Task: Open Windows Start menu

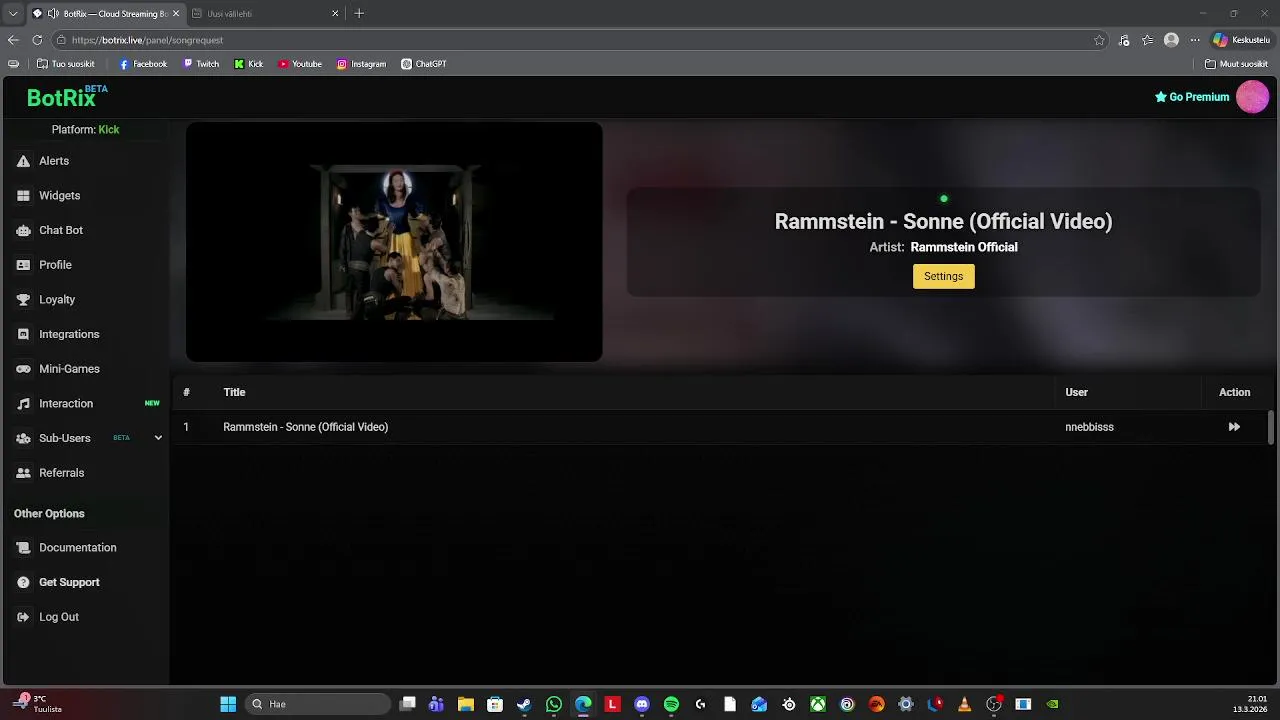Action: tap(228, 704)
